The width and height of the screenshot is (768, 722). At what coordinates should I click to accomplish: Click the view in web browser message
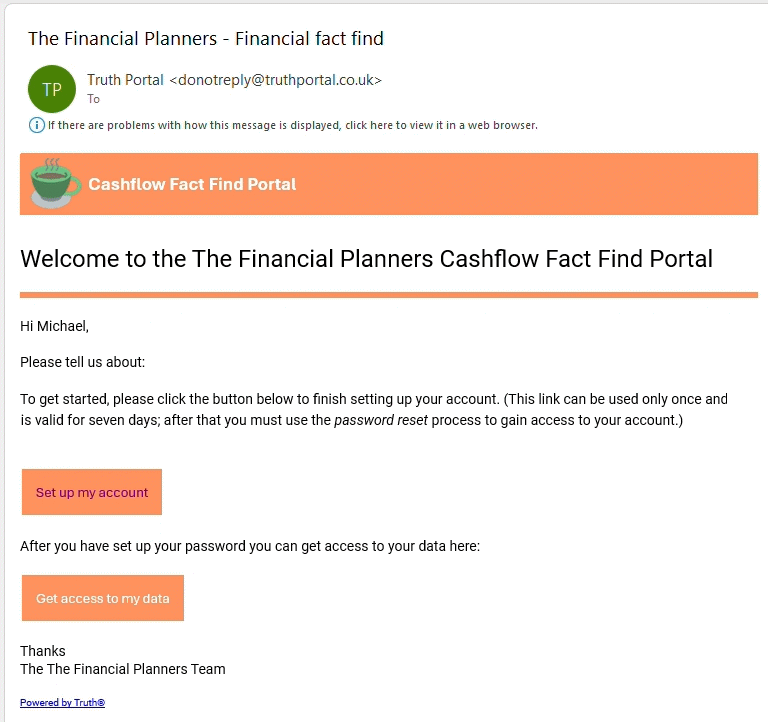292,125
